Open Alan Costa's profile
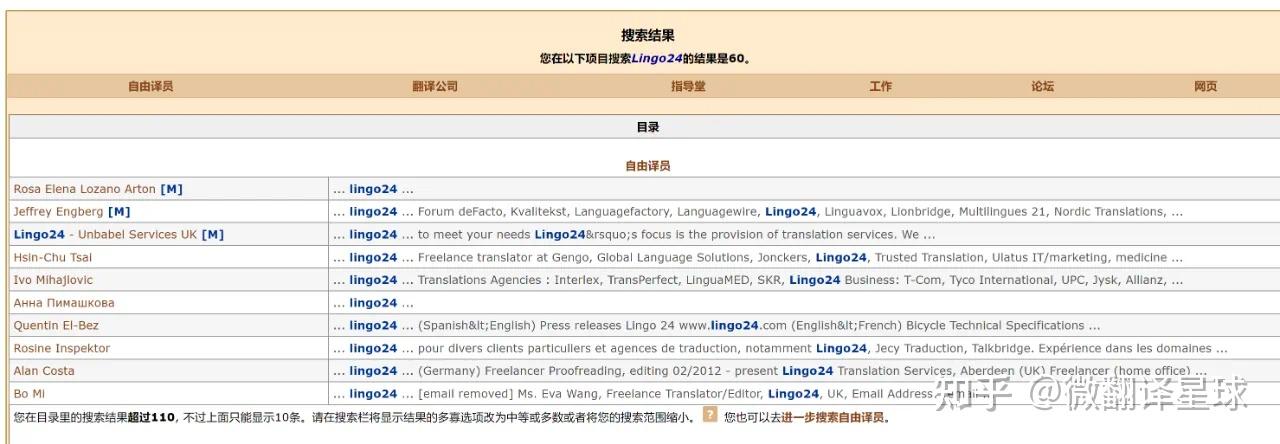 pyautogui.click(x=44, y=371)
